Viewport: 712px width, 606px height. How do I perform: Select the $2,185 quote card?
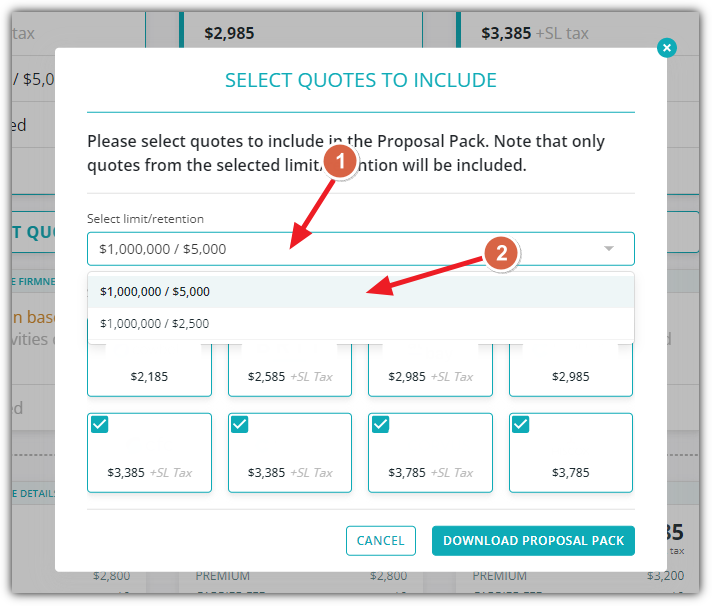click(149, 370)
